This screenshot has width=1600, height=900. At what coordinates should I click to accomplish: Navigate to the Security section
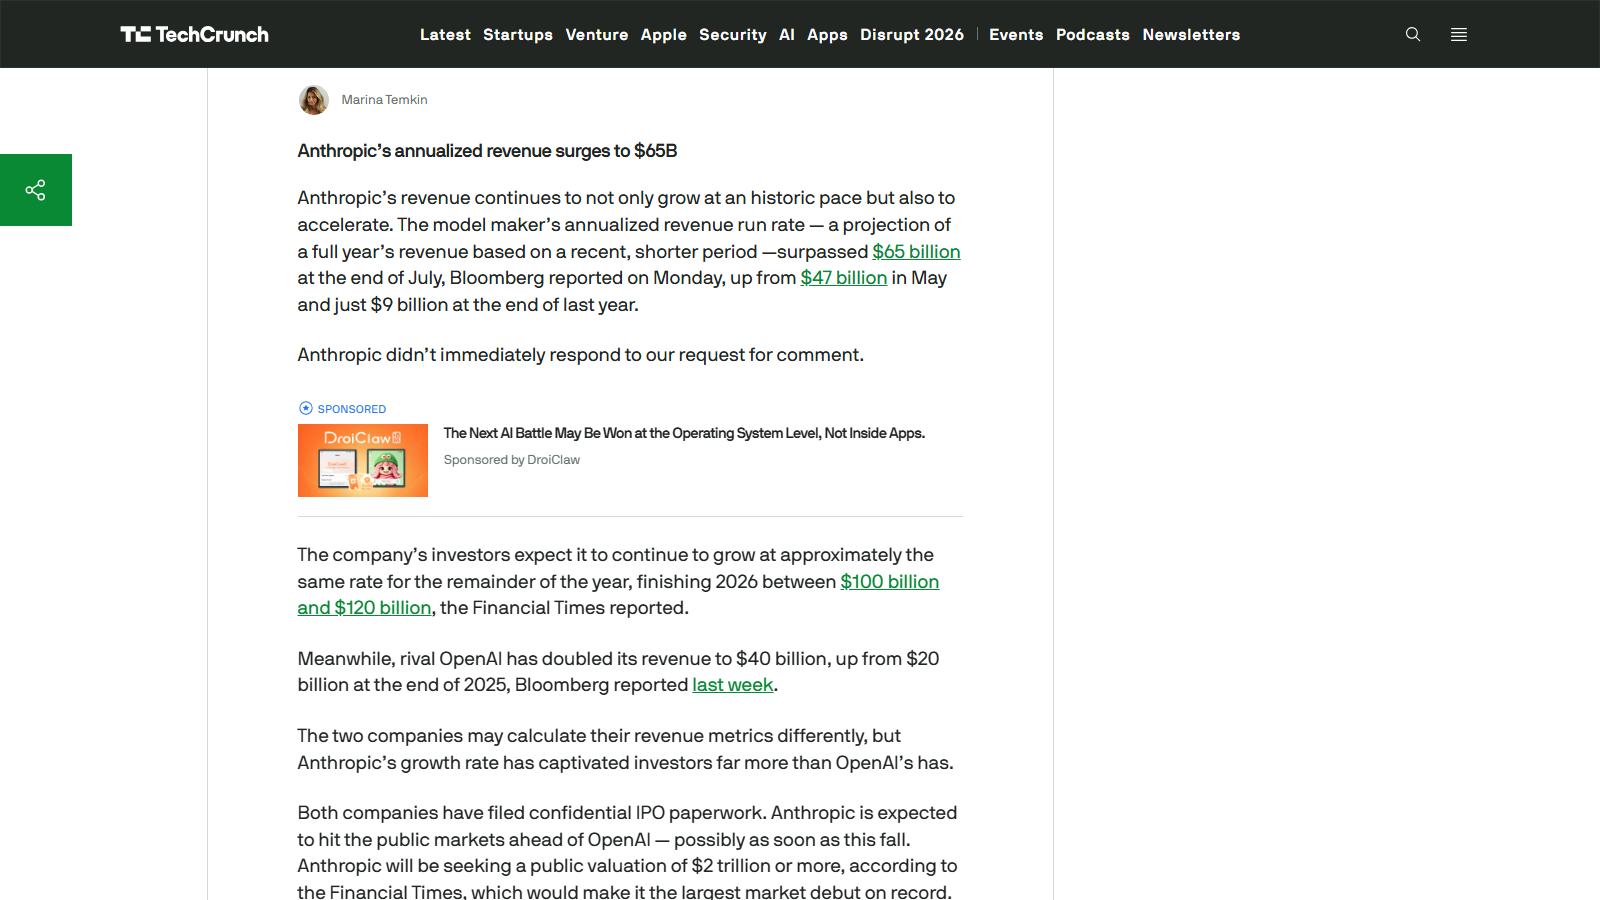click(733, 34)
